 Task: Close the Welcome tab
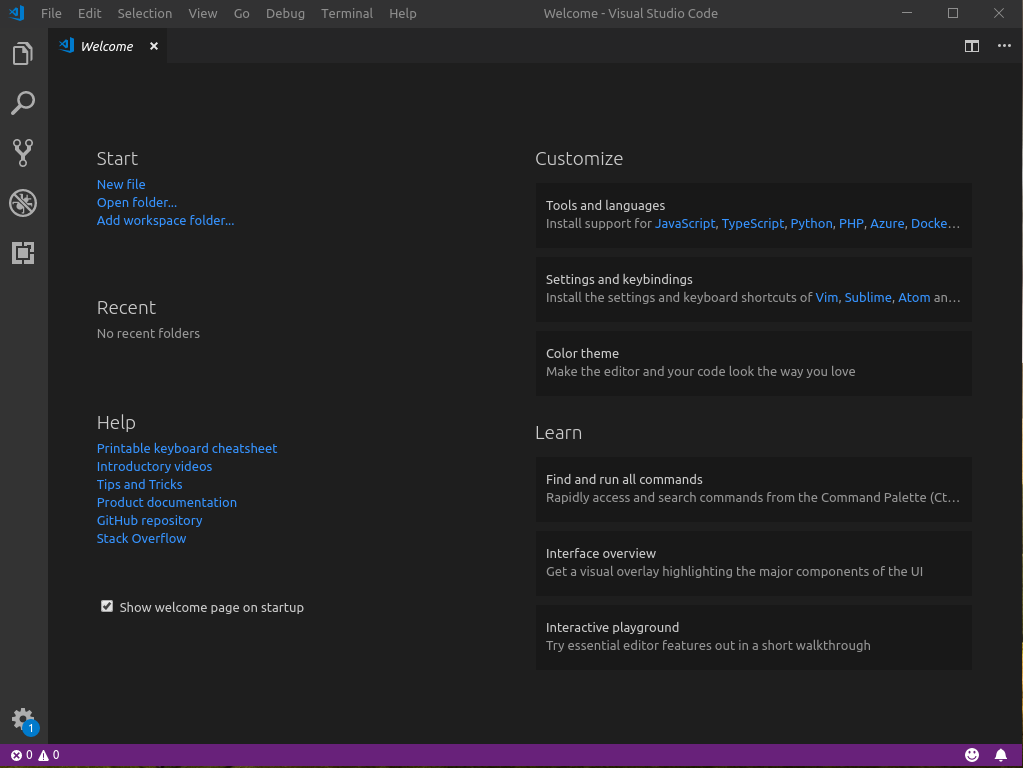pos(153,46)
